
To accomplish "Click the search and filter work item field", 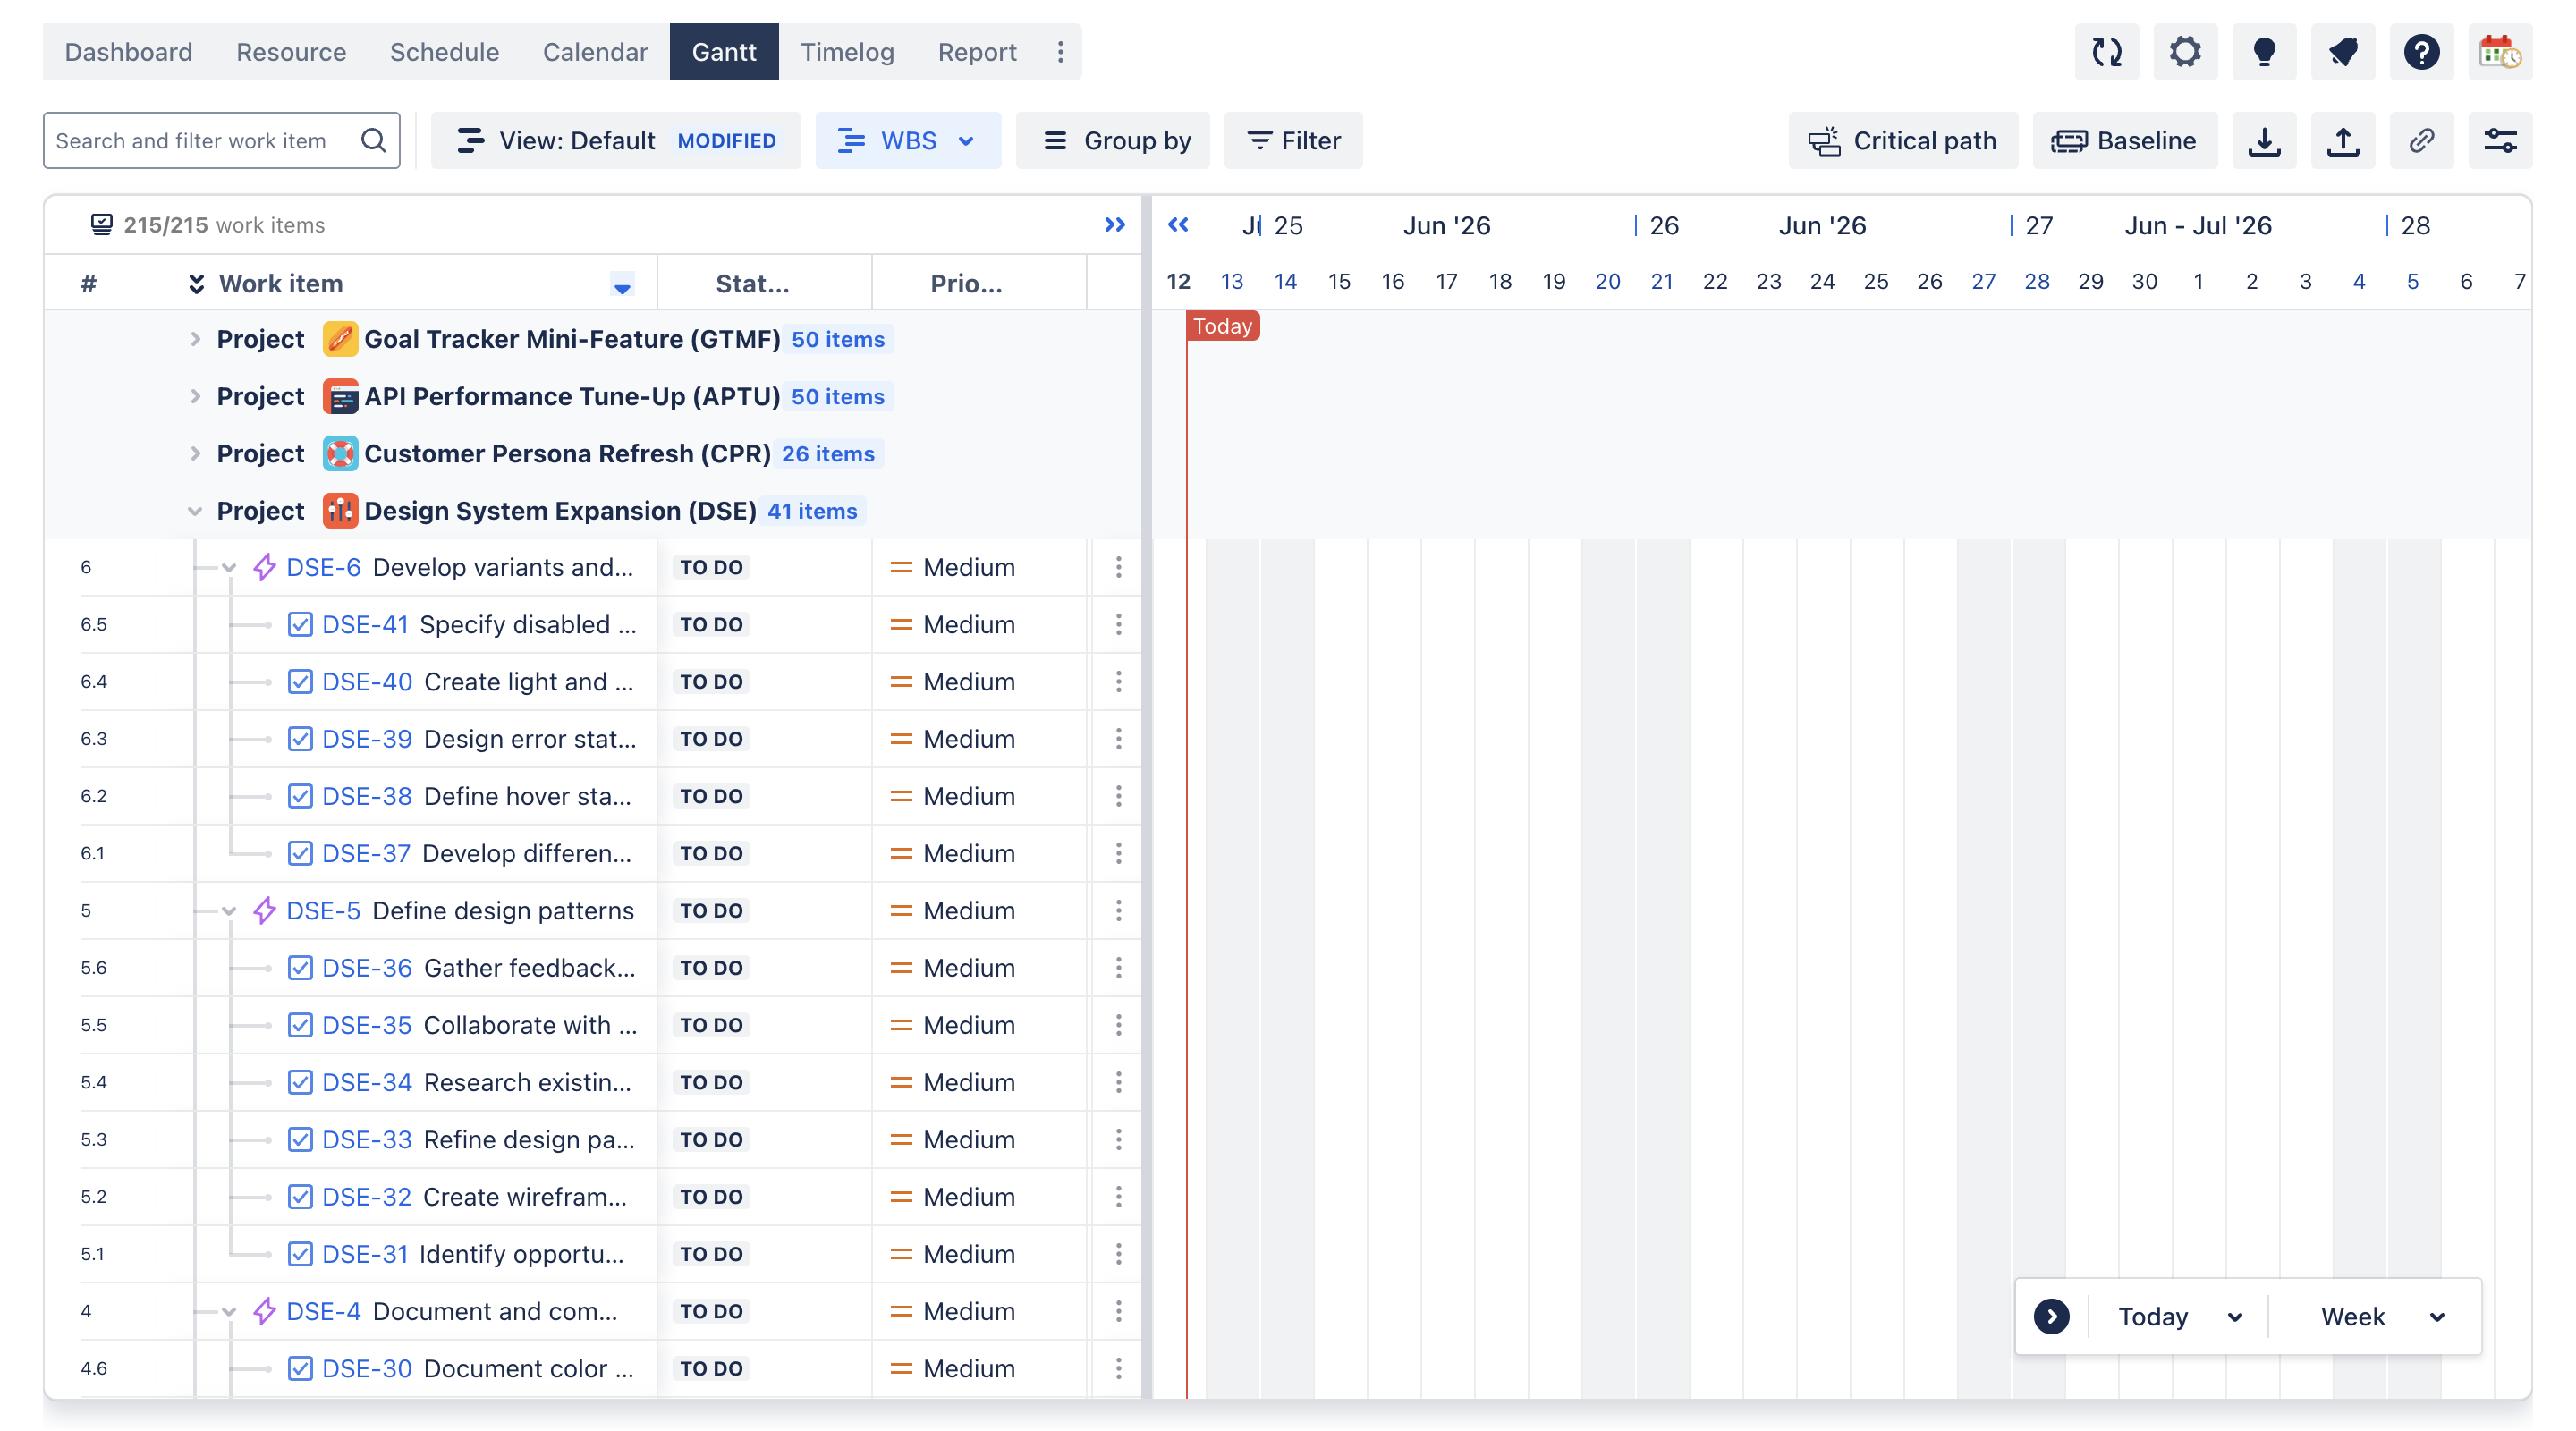I will pyautogui.click(x=221, y=141).
